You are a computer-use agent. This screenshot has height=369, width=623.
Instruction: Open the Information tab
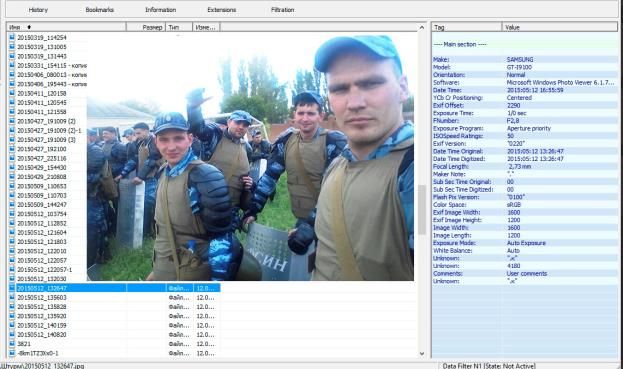[161, 10]
